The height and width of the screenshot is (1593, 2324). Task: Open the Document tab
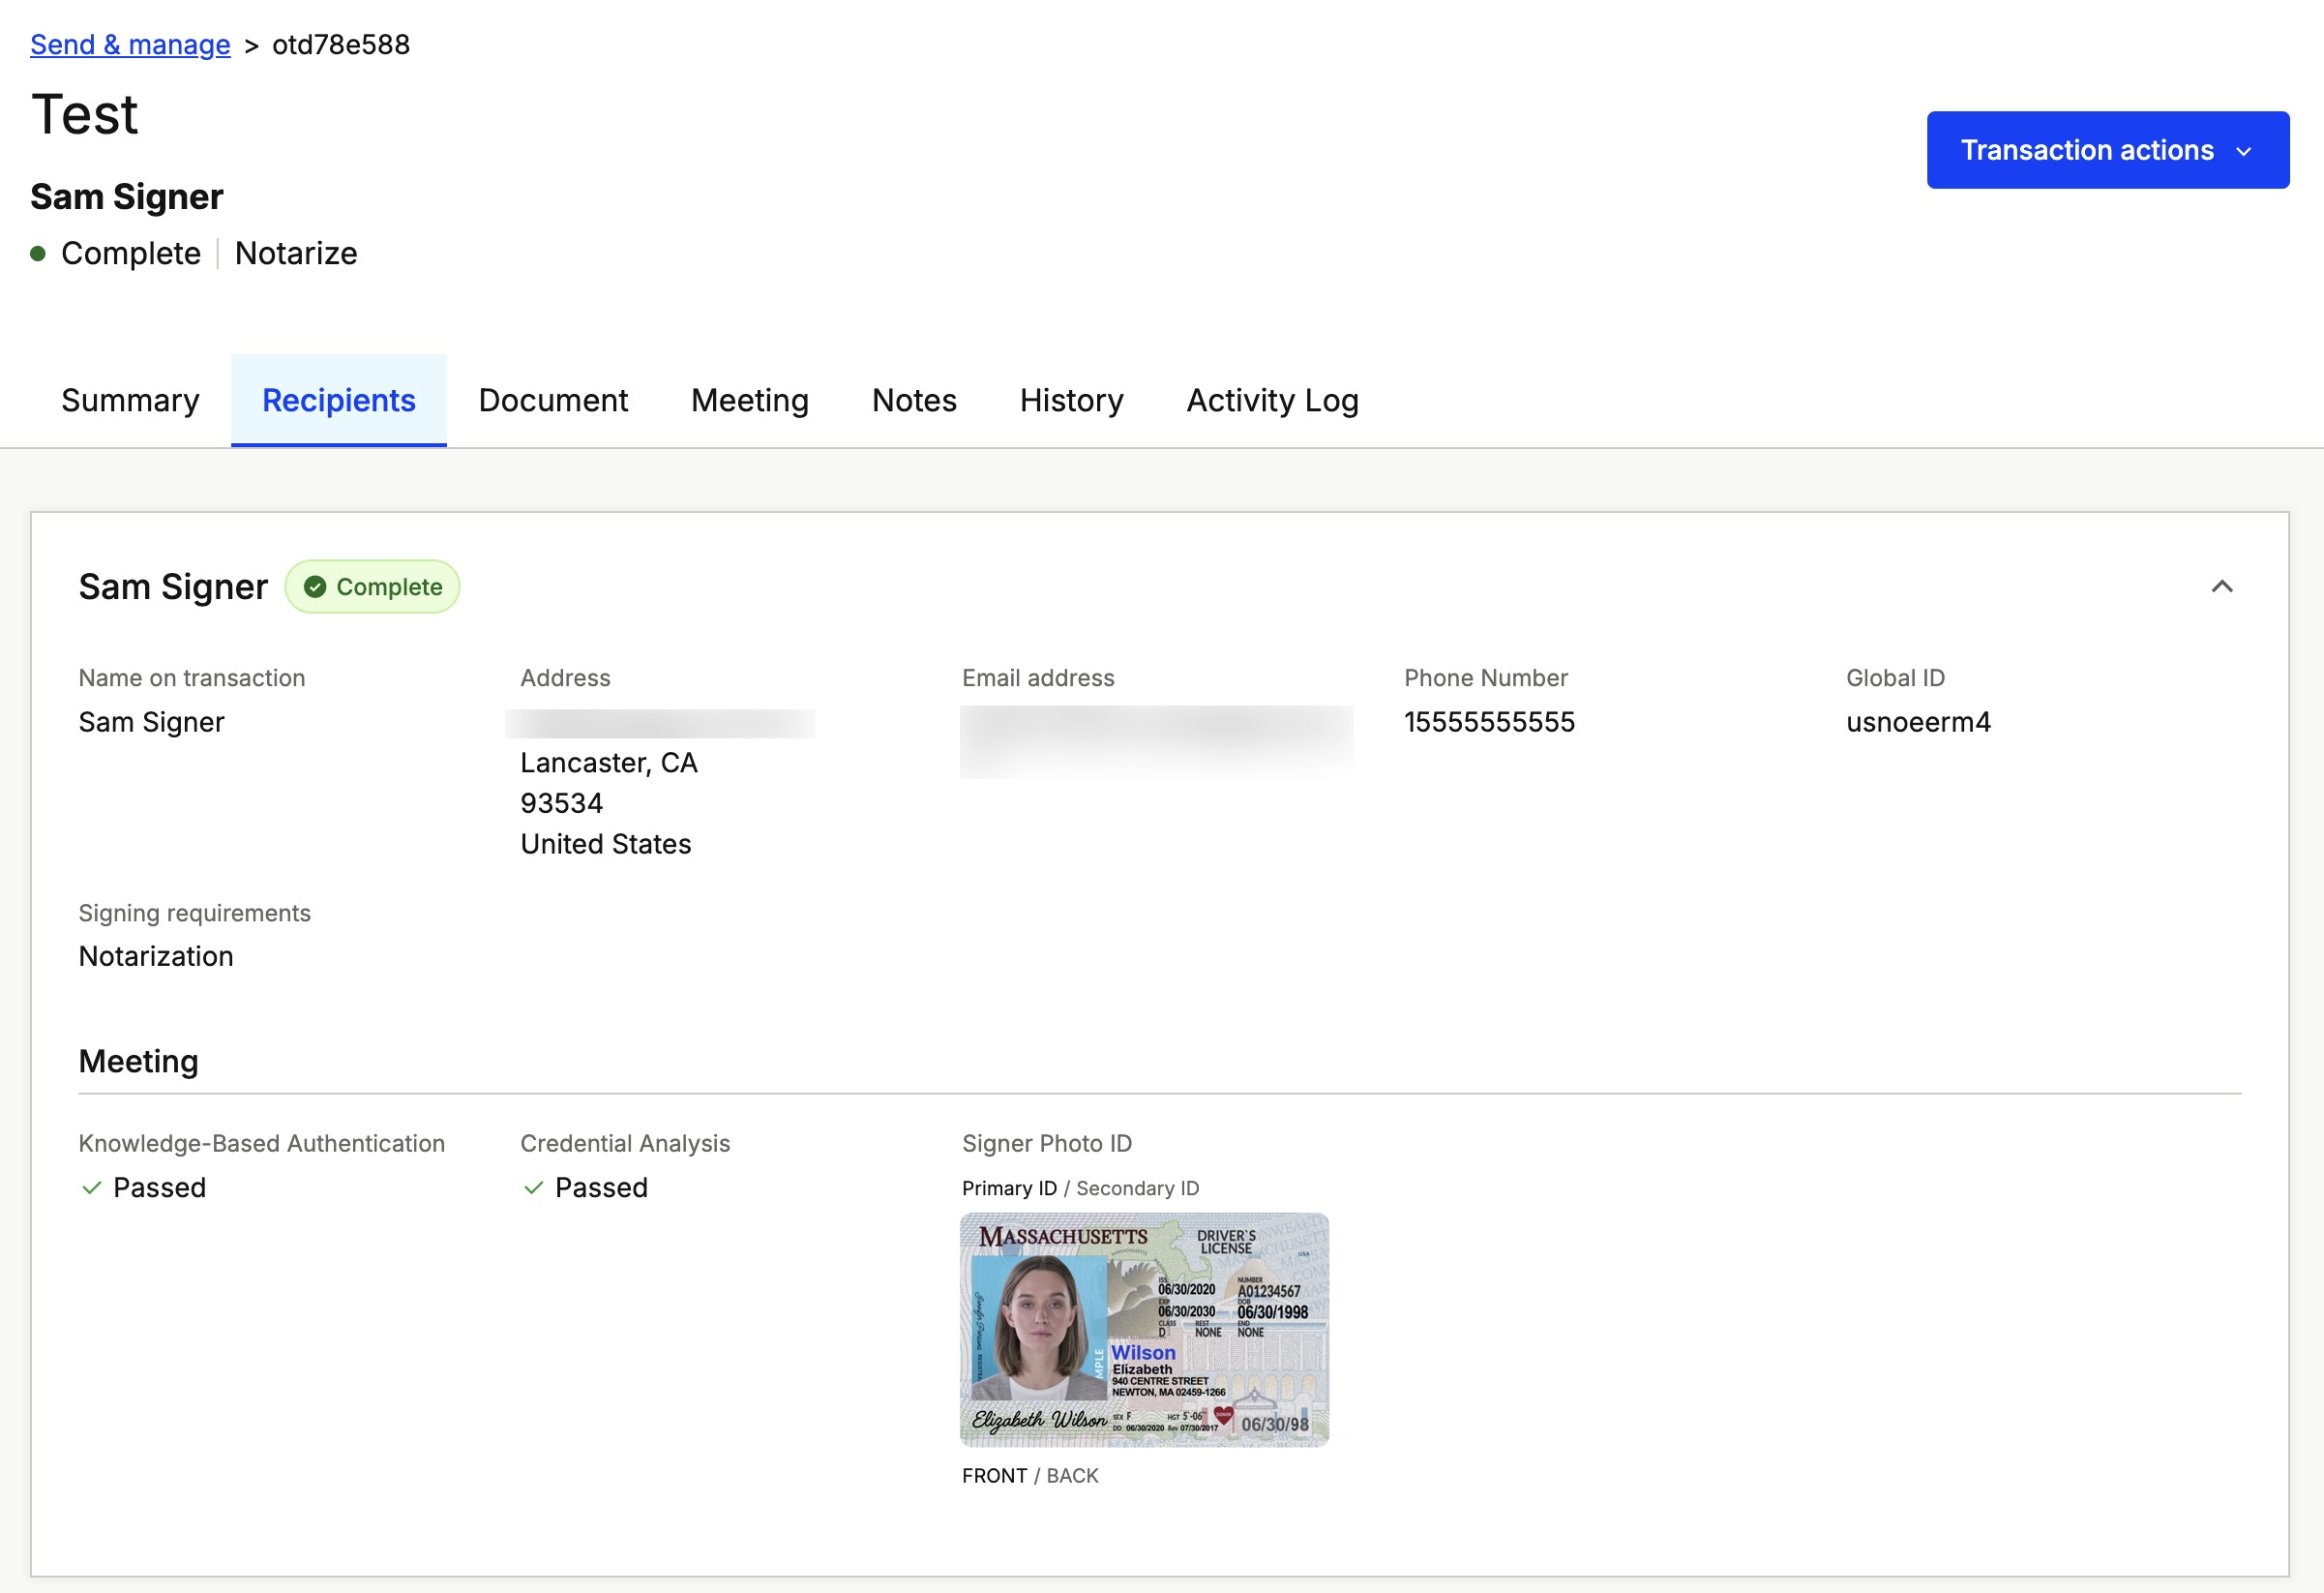[553, 400]
